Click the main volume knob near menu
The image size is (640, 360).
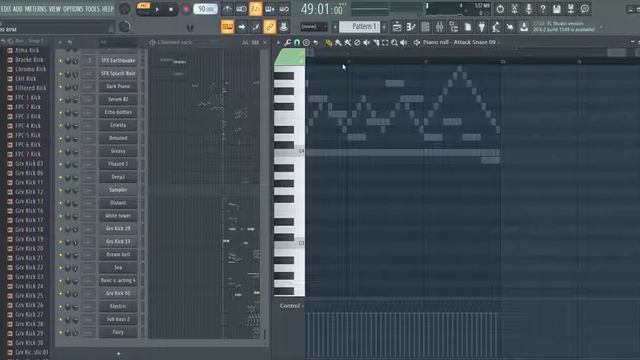[124, 9]
